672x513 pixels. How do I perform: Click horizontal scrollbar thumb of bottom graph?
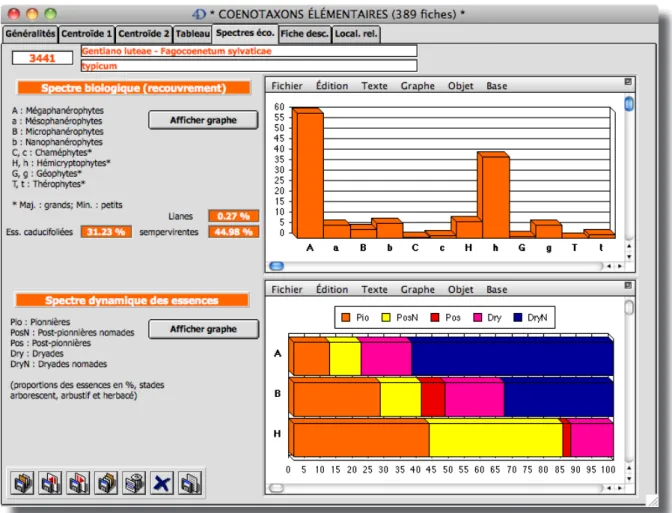tap(276, 488)
